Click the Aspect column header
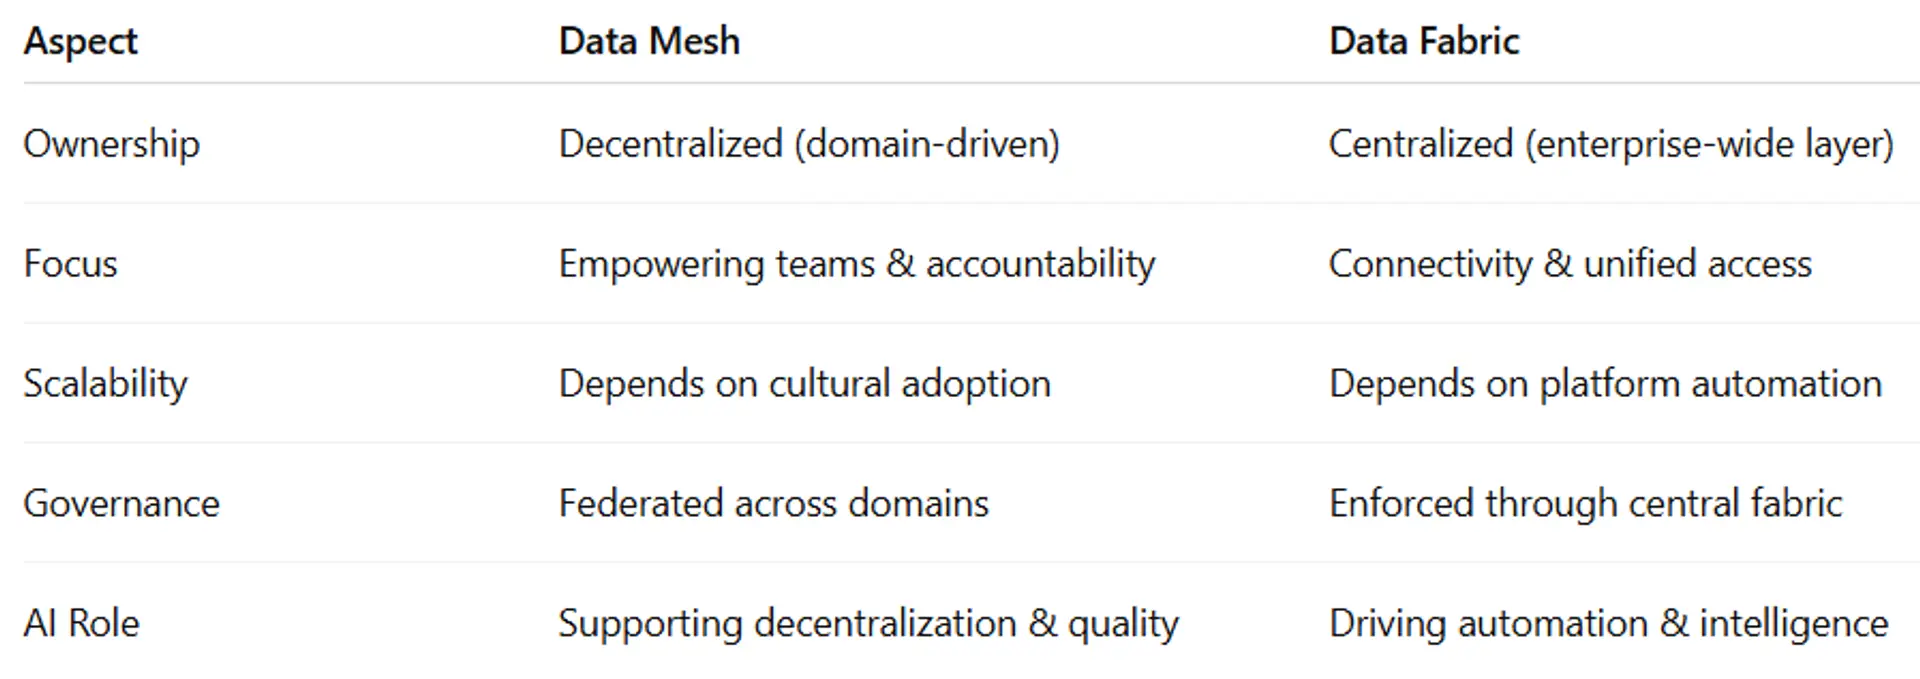Image resolution: width=1920 pixels, height=679 pixels. [x=80, y=42]
